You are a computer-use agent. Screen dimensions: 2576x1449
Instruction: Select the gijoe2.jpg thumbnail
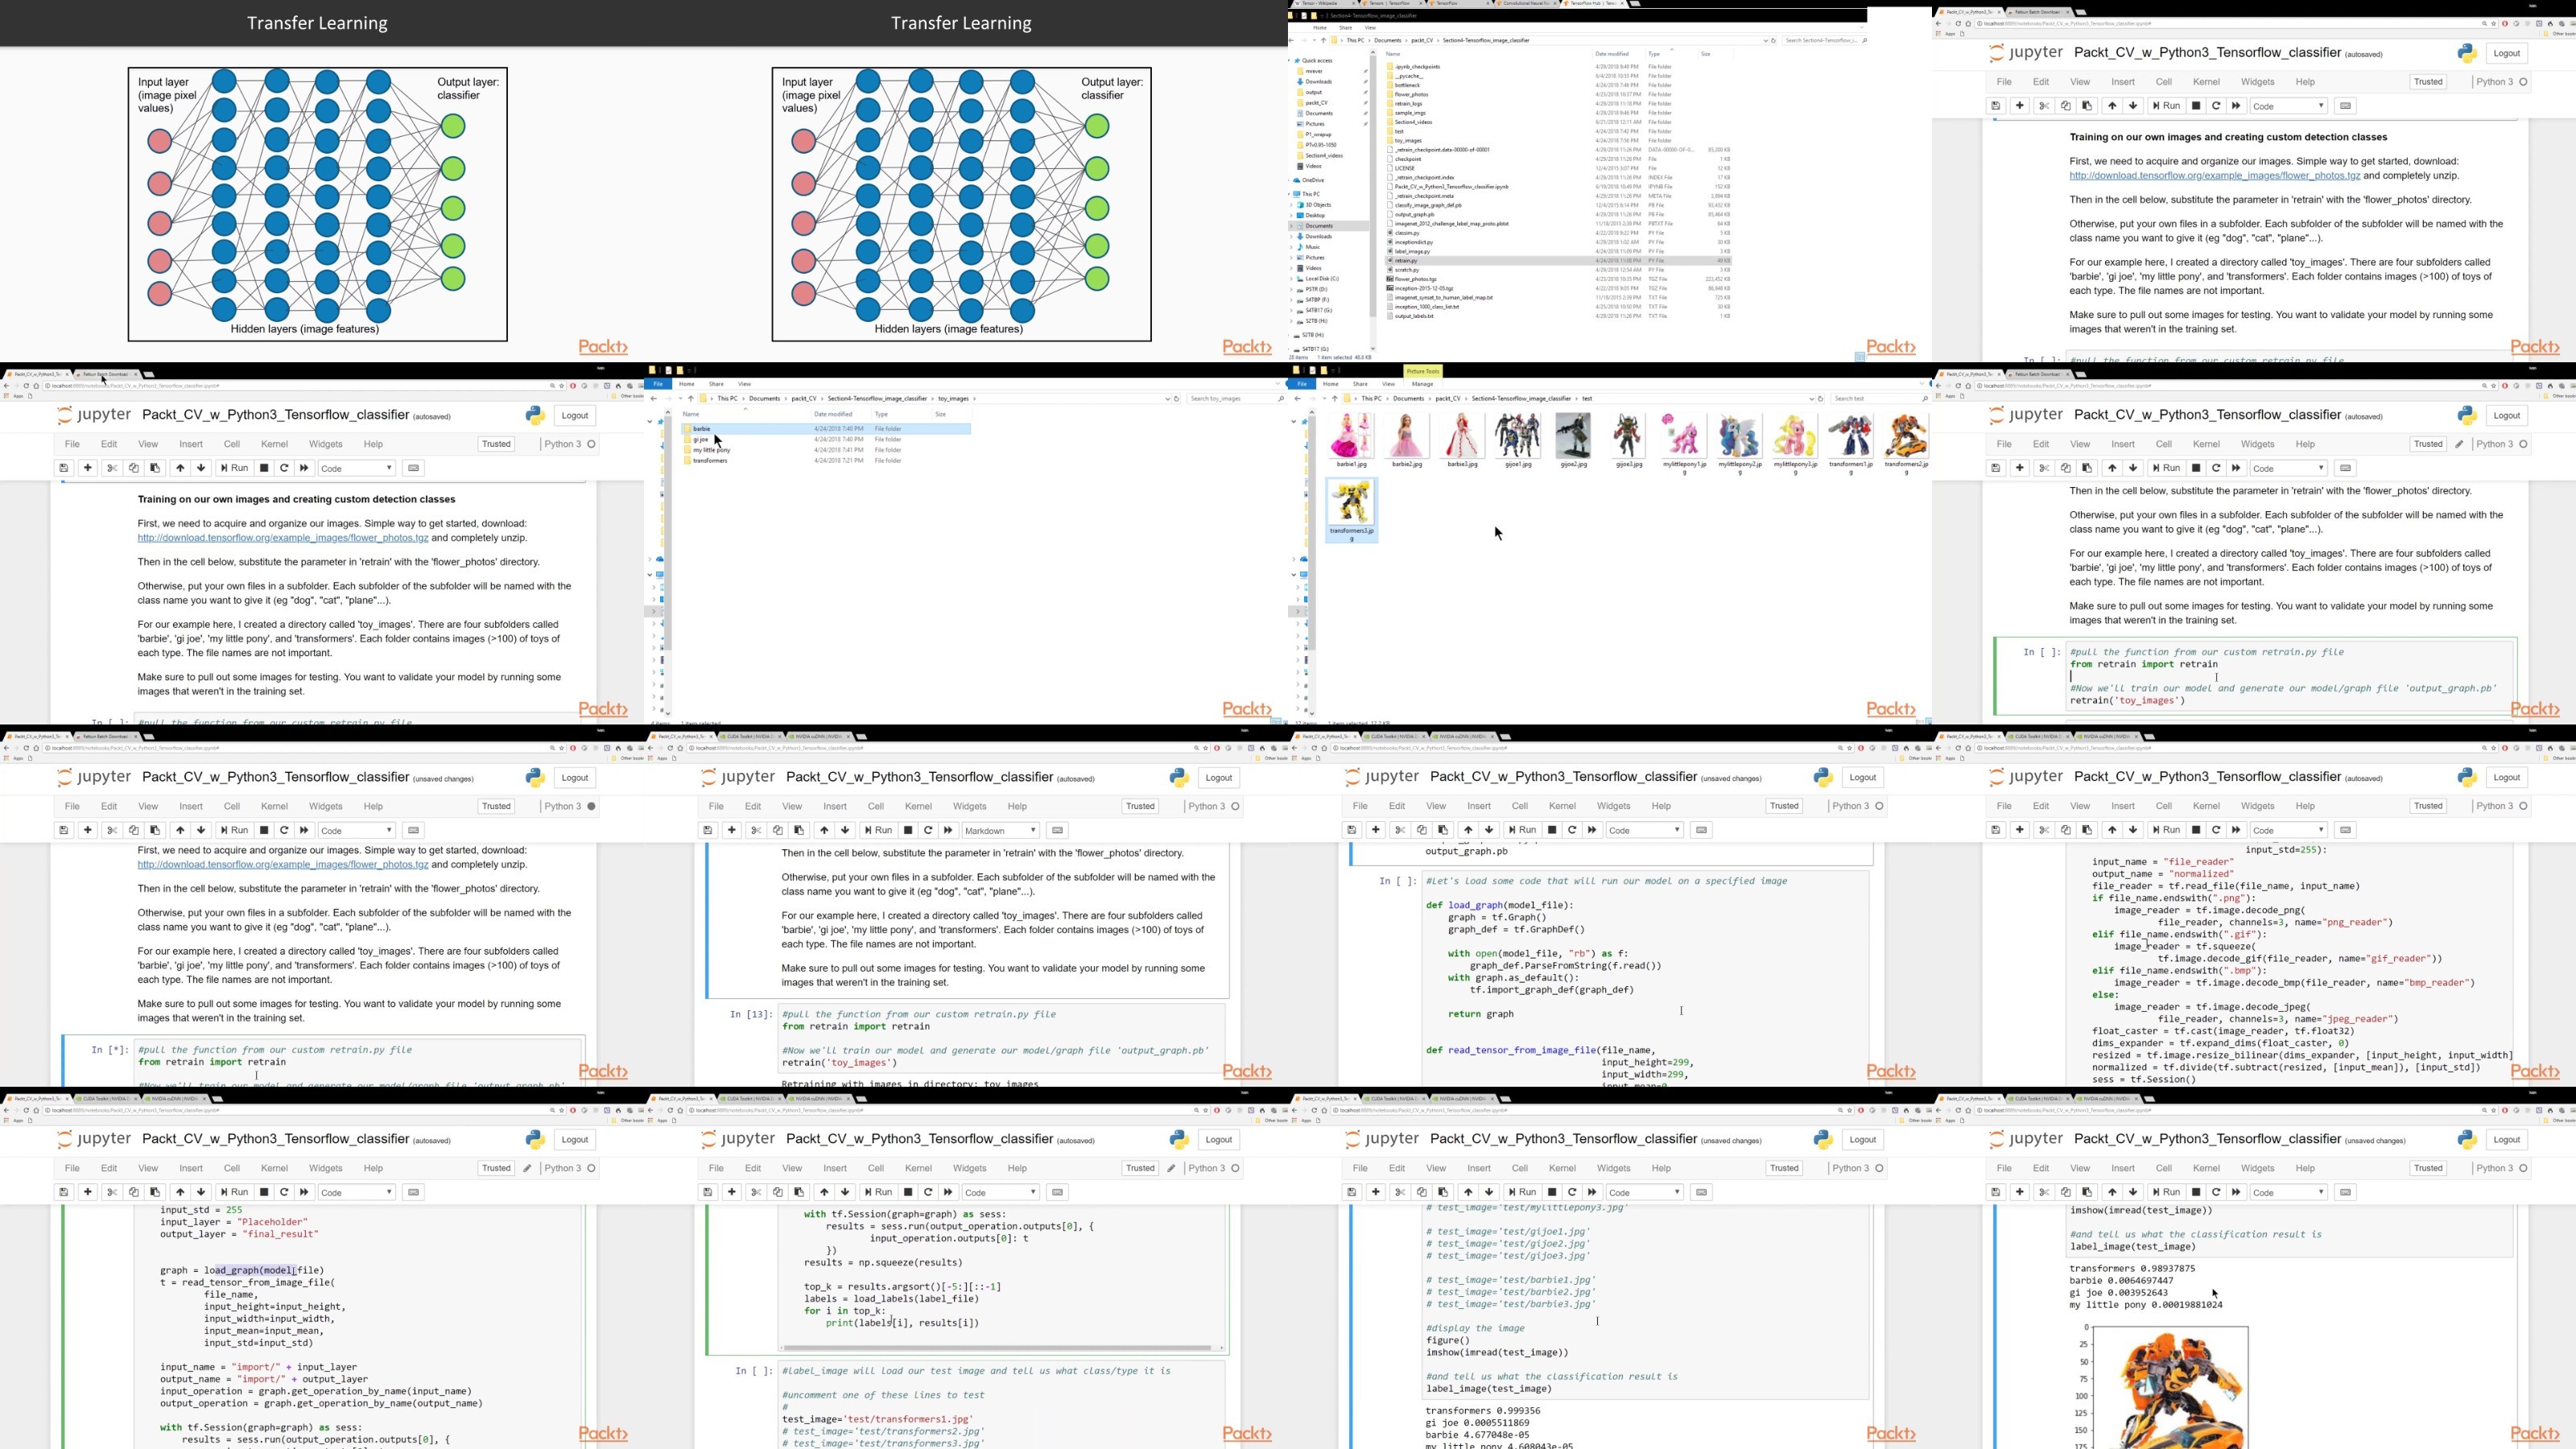coord(1573,441)
